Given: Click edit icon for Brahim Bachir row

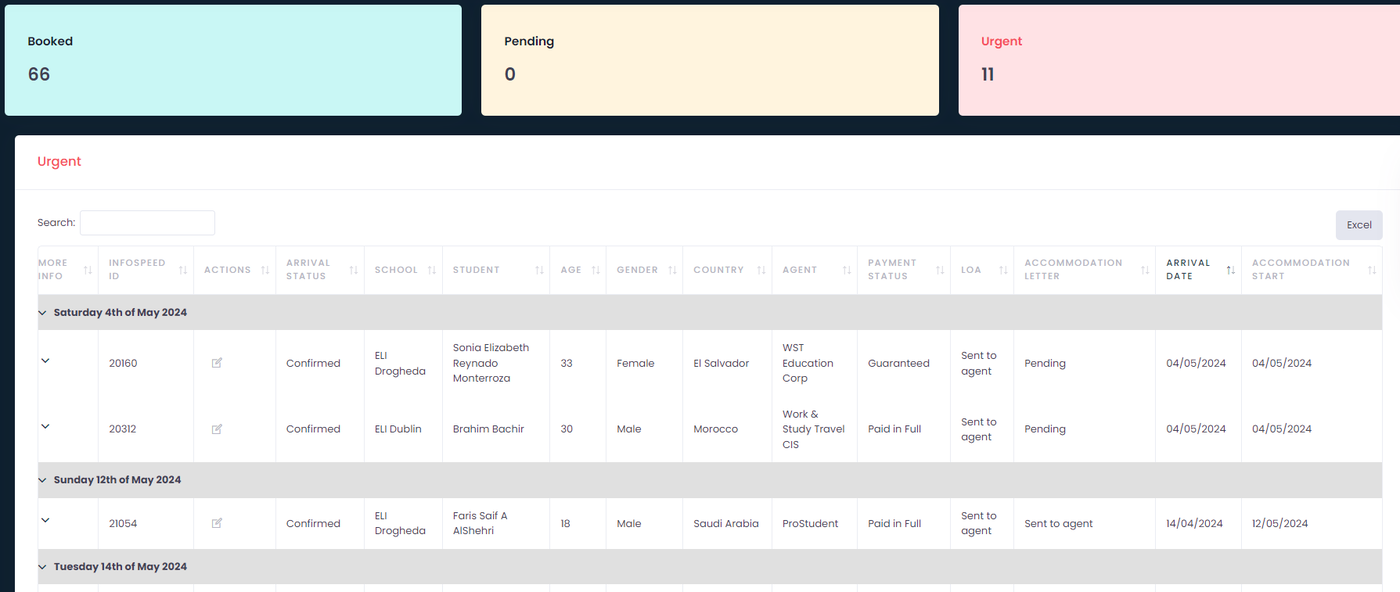Looking at the screenshot, I should [217, 429].
